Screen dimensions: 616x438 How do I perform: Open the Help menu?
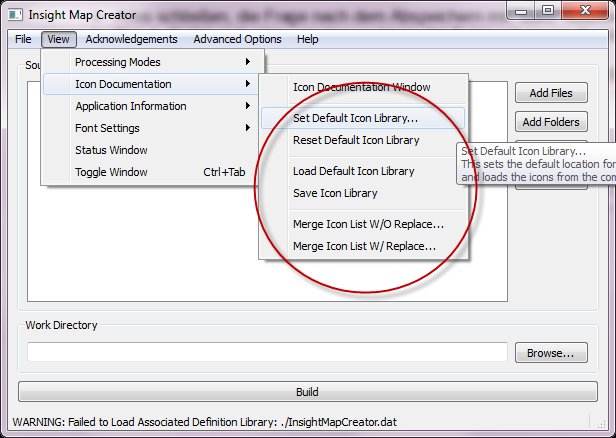[308, 39]
